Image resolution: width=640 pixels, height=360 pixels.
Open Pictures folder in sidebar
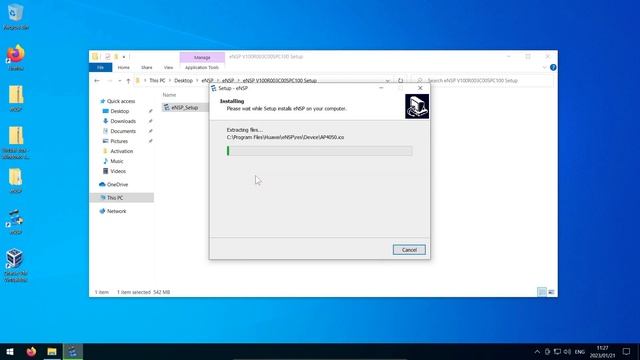tap(119, 141)
